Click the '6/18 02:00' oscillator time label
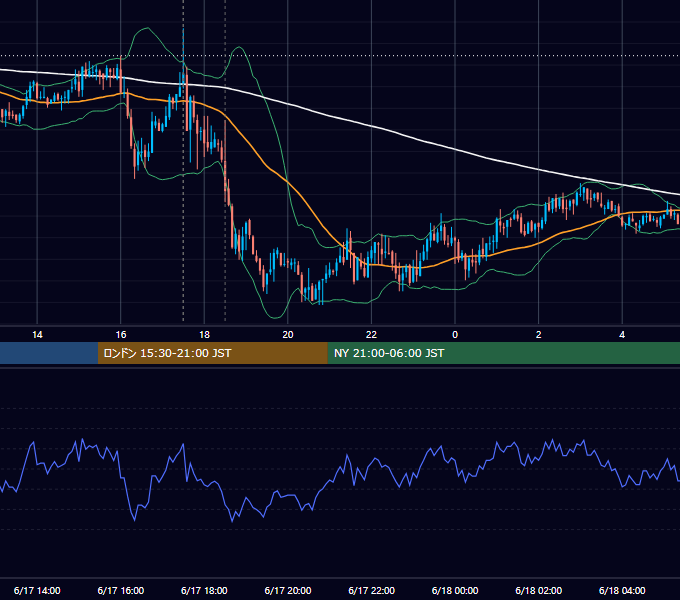The width and height of the screenshot is (680, 600). tap(539, 590)
